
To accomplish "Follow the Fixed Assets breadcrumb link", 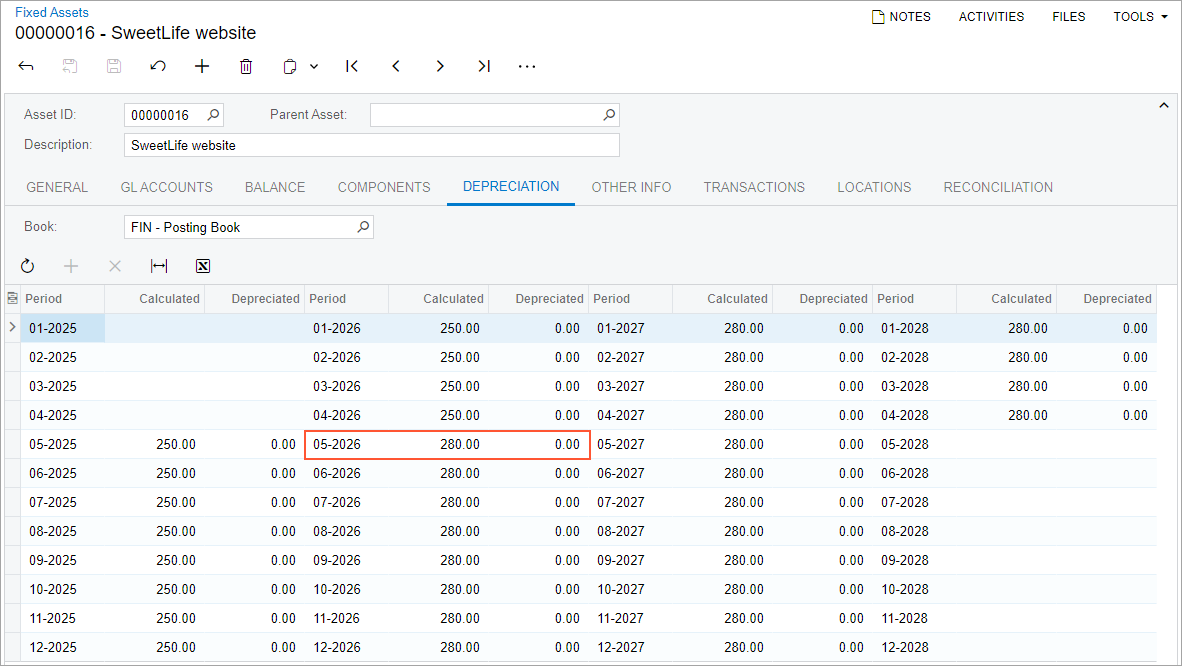I will click(x=51, y=13).
